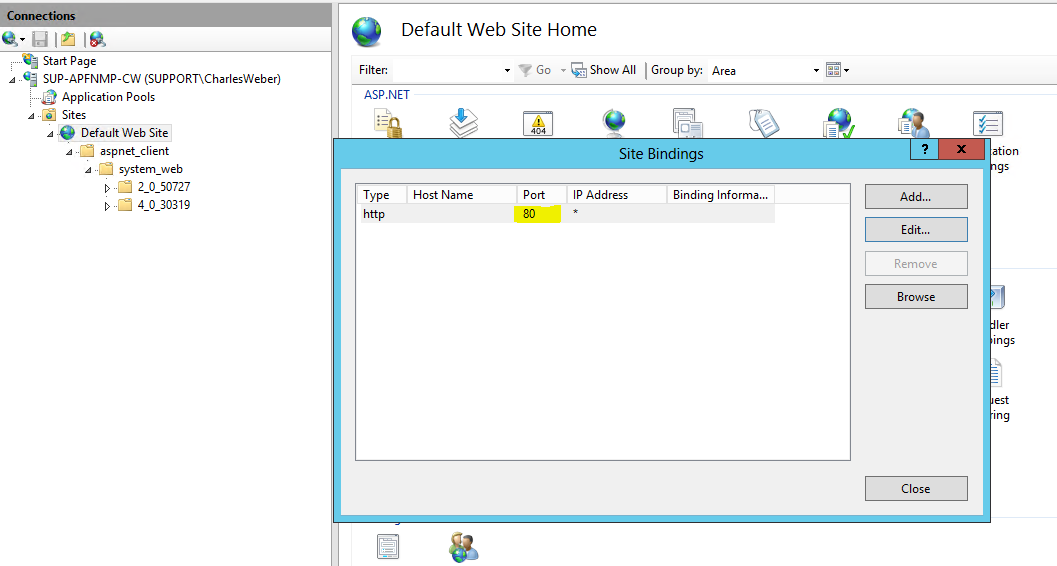Viewport: 1057px width, 566px height.
Task: Select Start Page in the Connections tree
Action: (x=69, y=61)
